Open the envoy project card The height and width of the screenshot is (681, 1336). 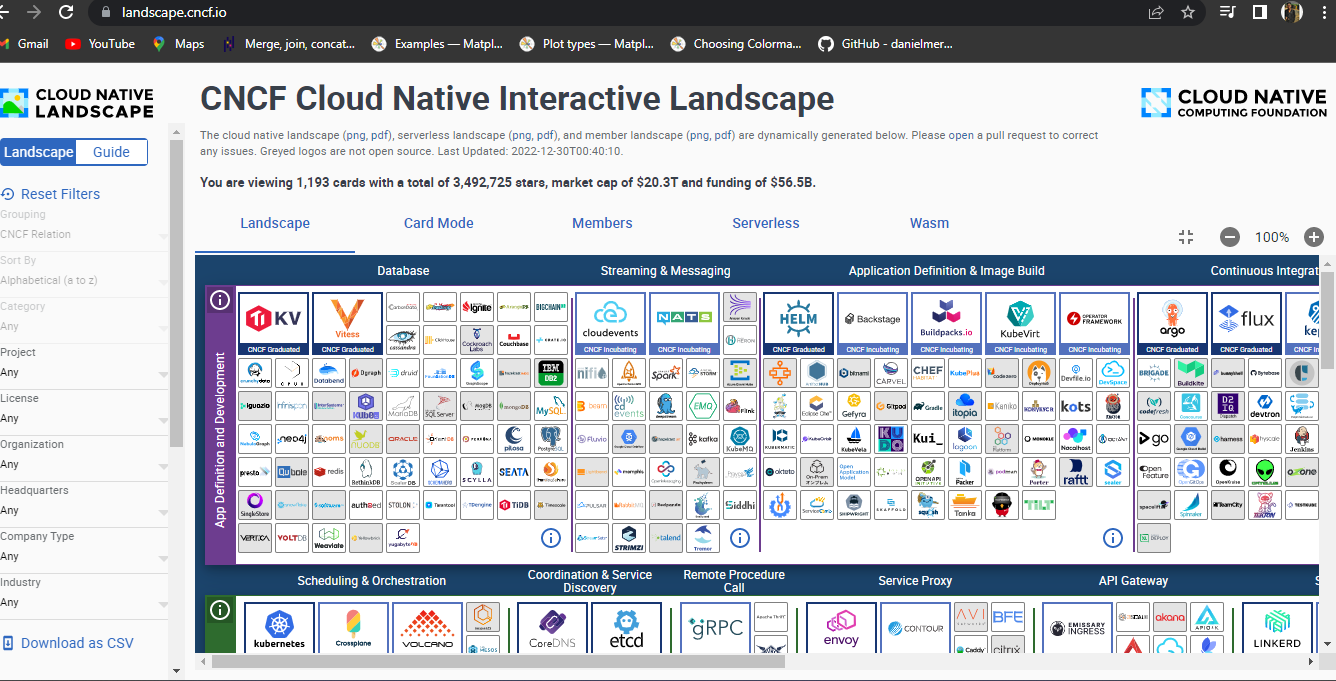pyautogui.click(x=841, y=628)
